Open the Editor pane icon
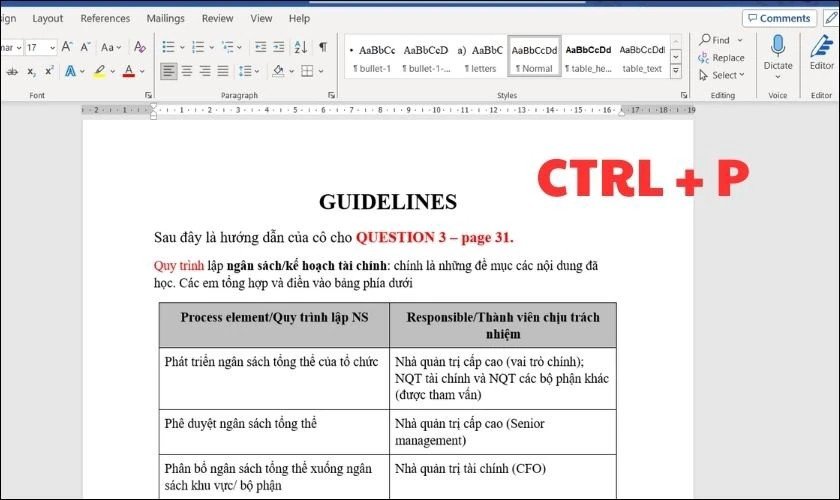Viewport: 840px width, 500px height. coord(821,47)
